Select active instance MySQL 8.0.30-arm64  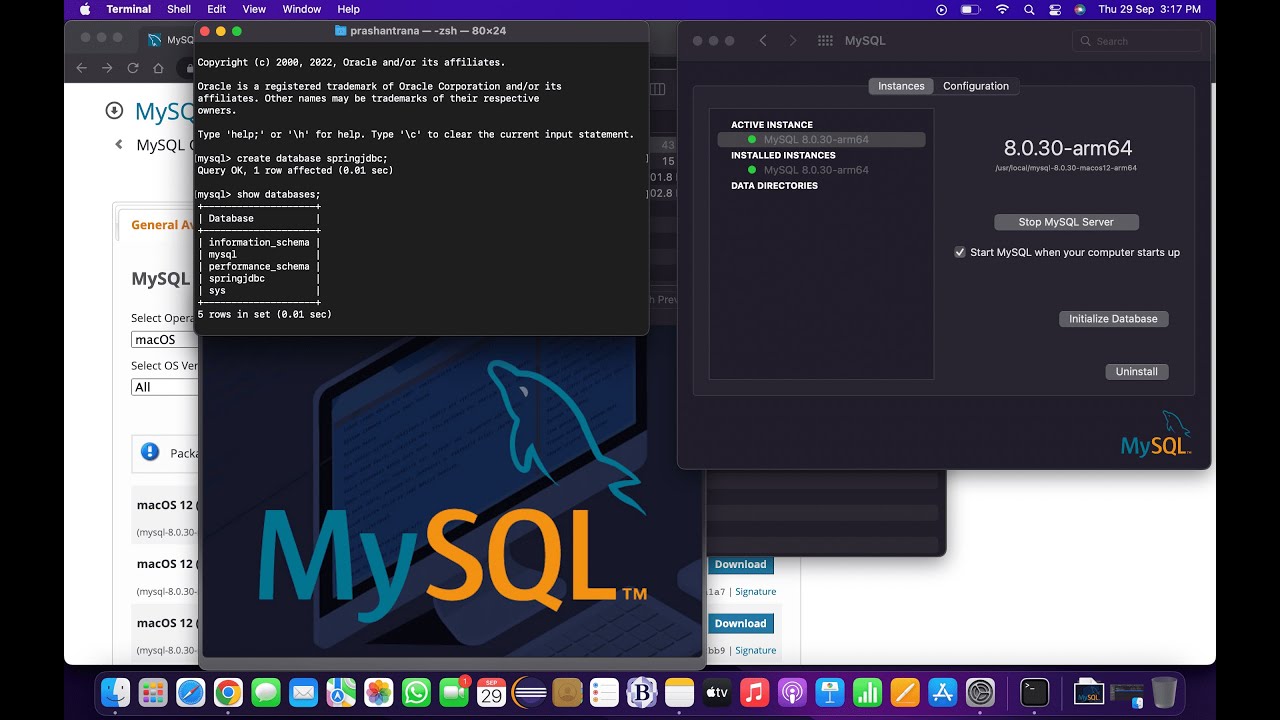pyautogui.click(x=822, y=140)
